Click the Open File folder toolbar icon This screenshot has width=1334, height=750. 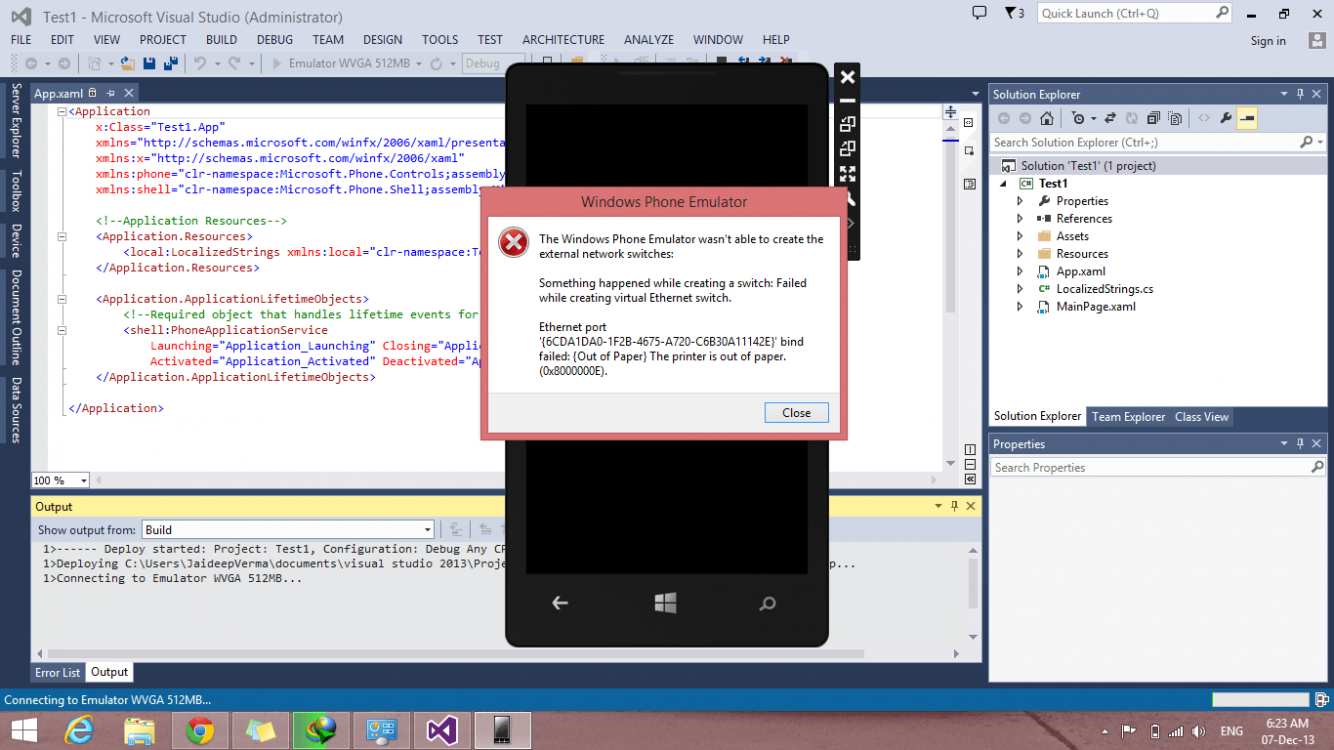127,63
